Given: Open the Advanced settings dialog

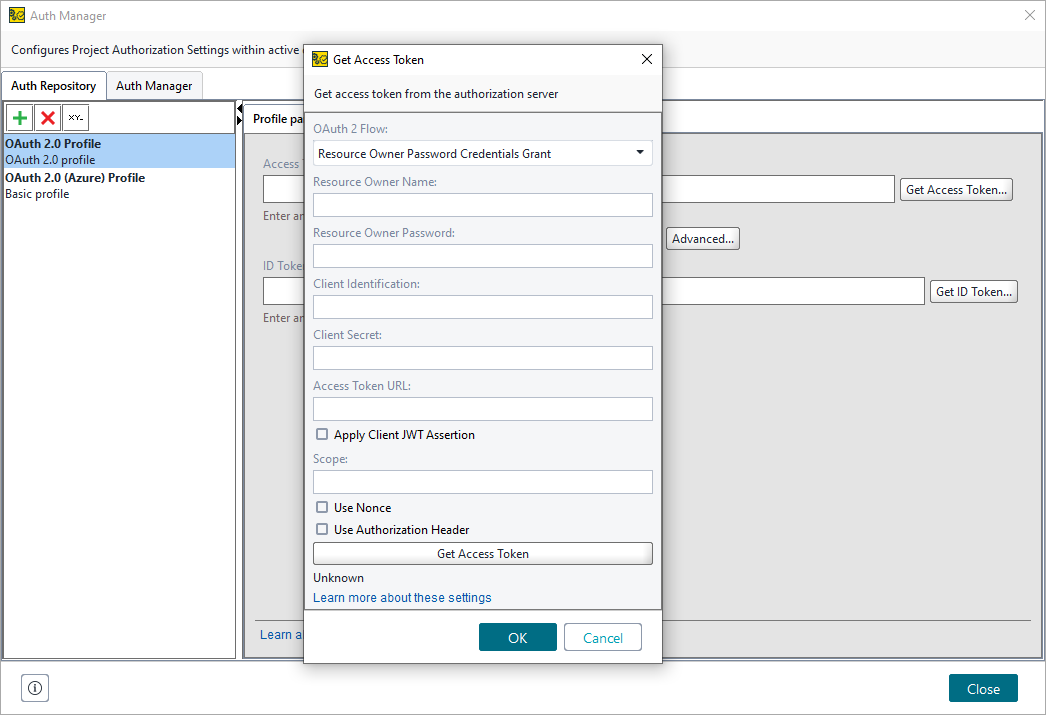Looking at the screenshot, I should 702,238.
